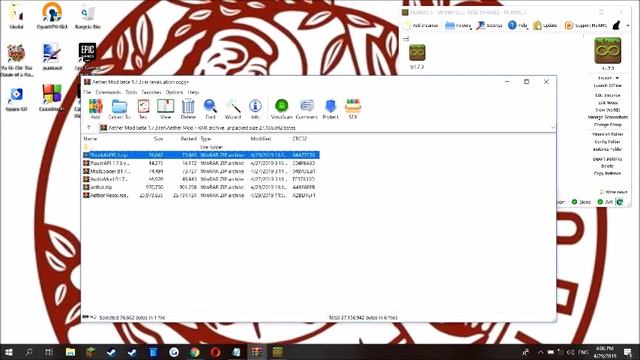Screen dimensions: 640x360
Task: Select the PlayerAPI archive row
Action: tap(201, 163)
